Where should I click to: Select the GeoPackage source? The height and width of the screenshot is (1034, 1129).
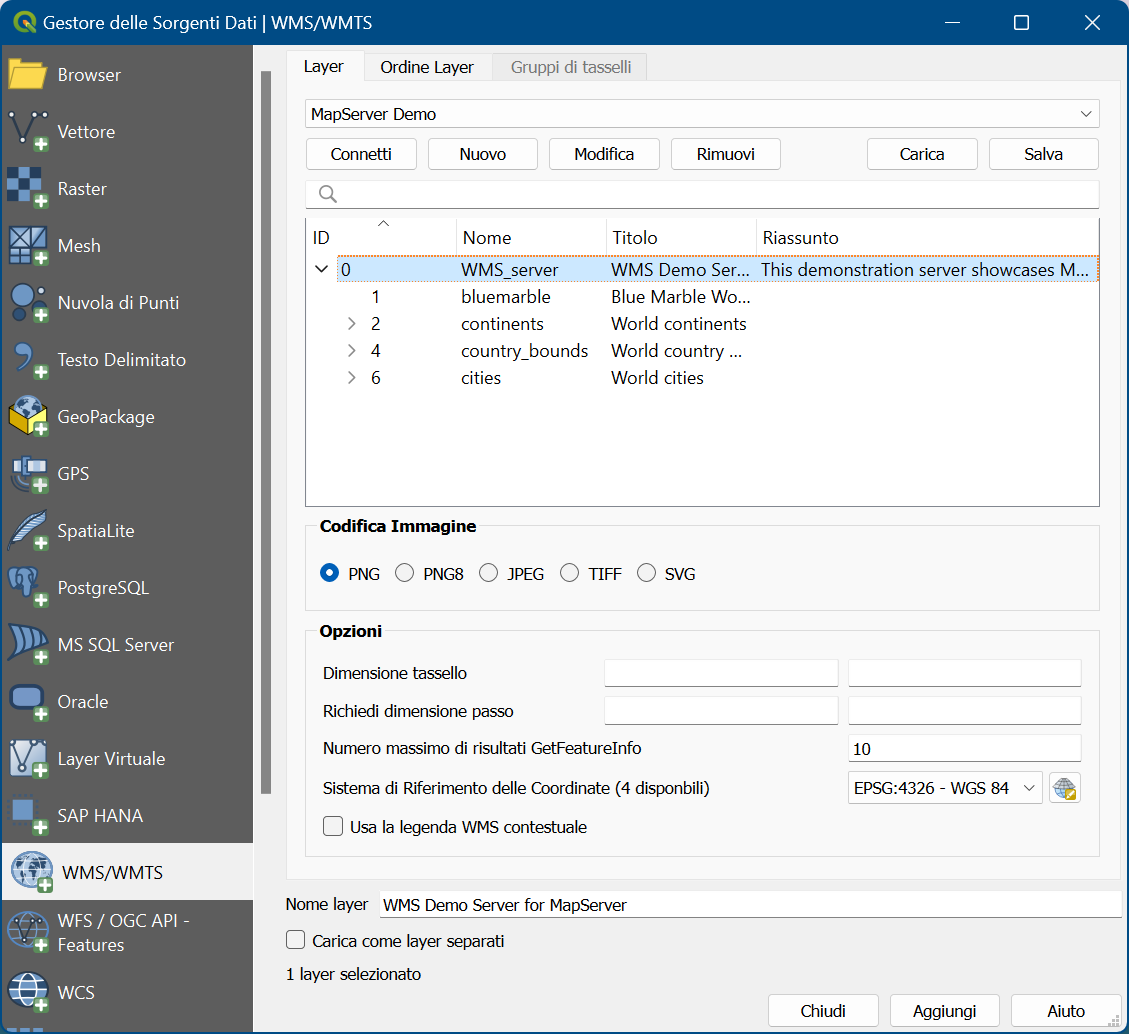click(127, 416)
